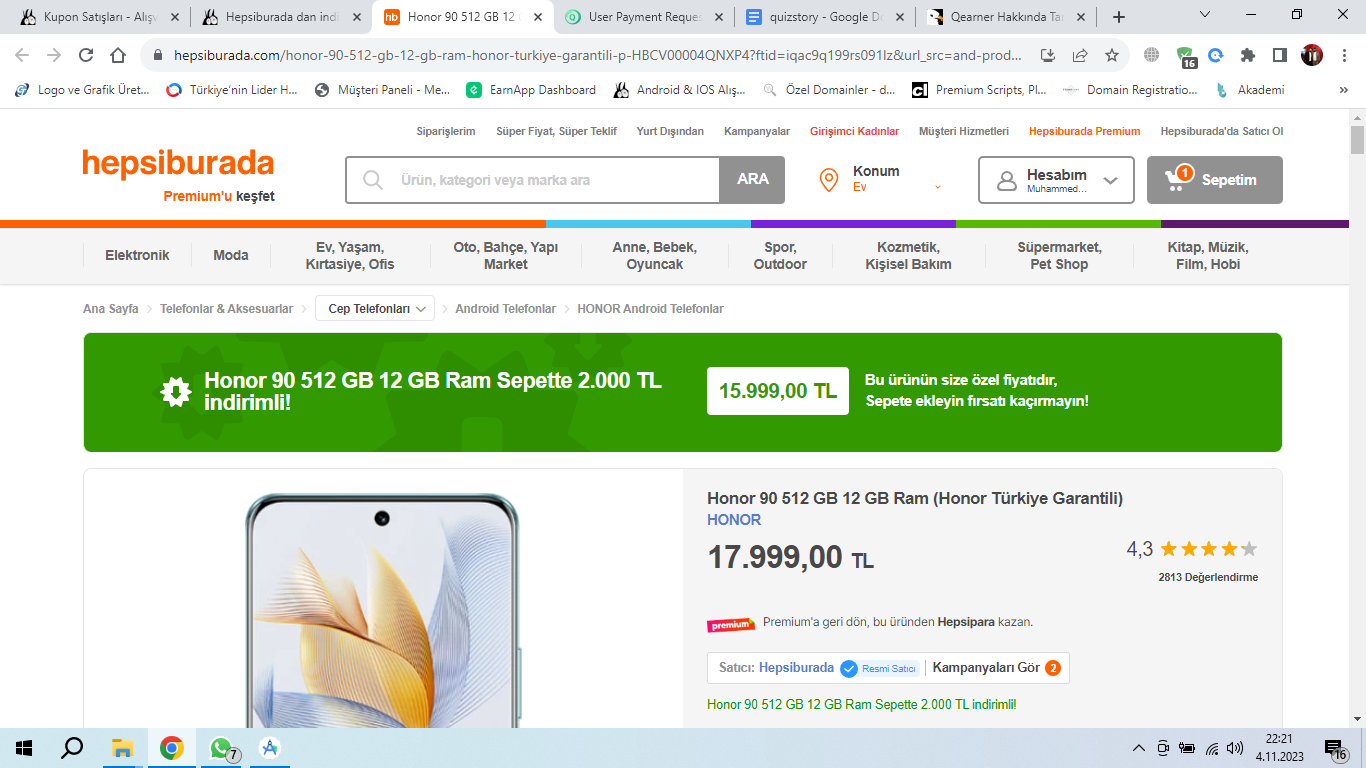Click the browser address bar URL
Image resolution: width=1366 pixels, height=768 pixels.
coord(600,56)
